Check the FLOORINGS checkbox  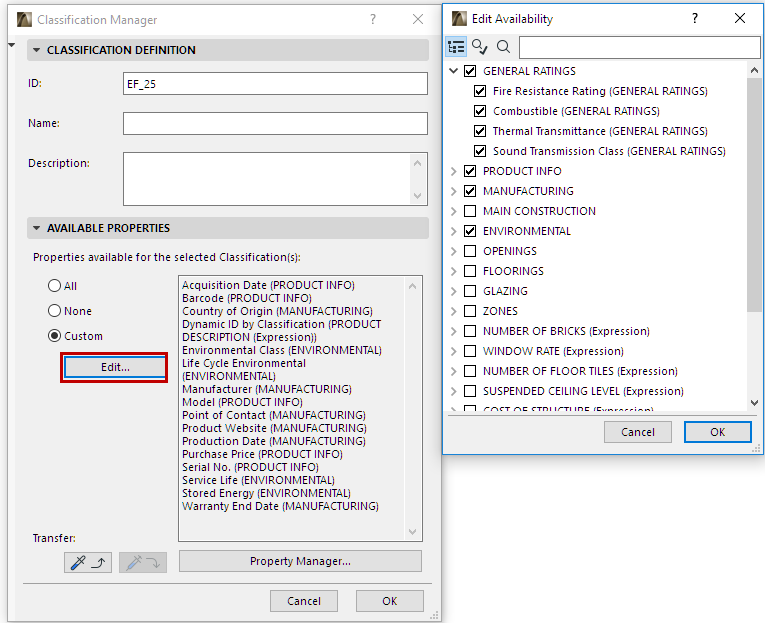coord(470,271)
